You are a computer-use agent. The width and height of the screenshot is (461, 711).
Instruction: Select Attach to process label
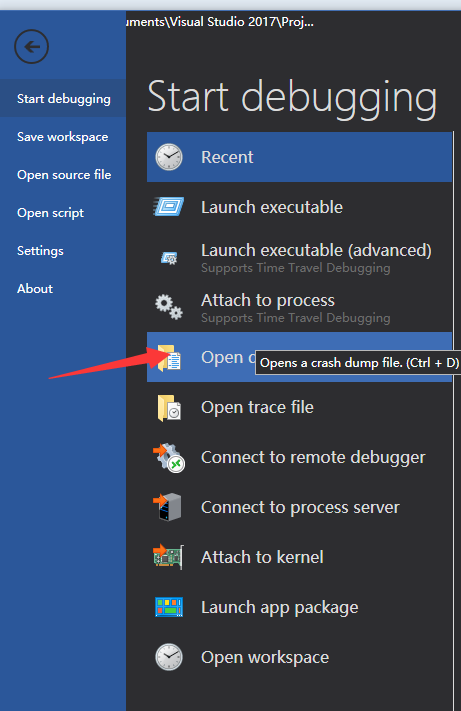coord(268,300)
